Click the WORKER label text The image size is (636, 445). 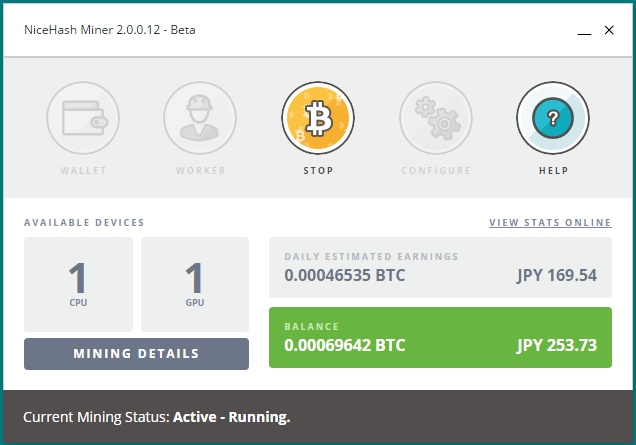point(200,171)
